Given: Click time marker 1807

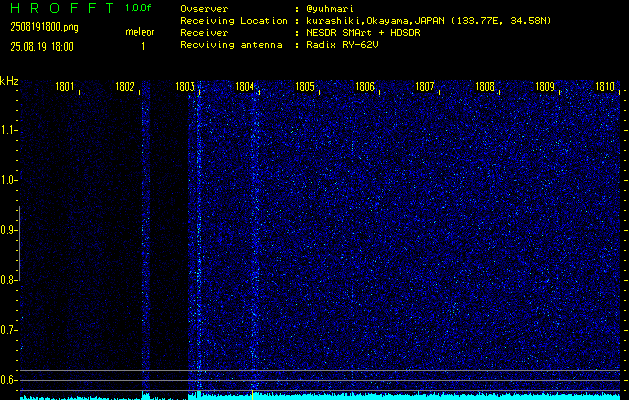Looking at the screenshot, I should click(x=425, y=87).
